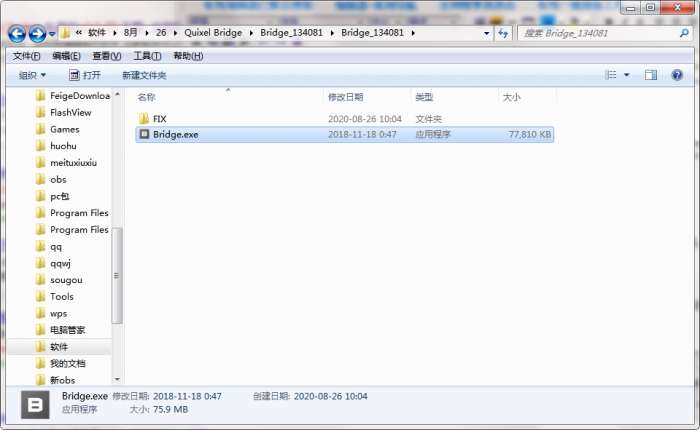
Task: Click the 软件 breadcrumb segment
Action: point(97,33)
